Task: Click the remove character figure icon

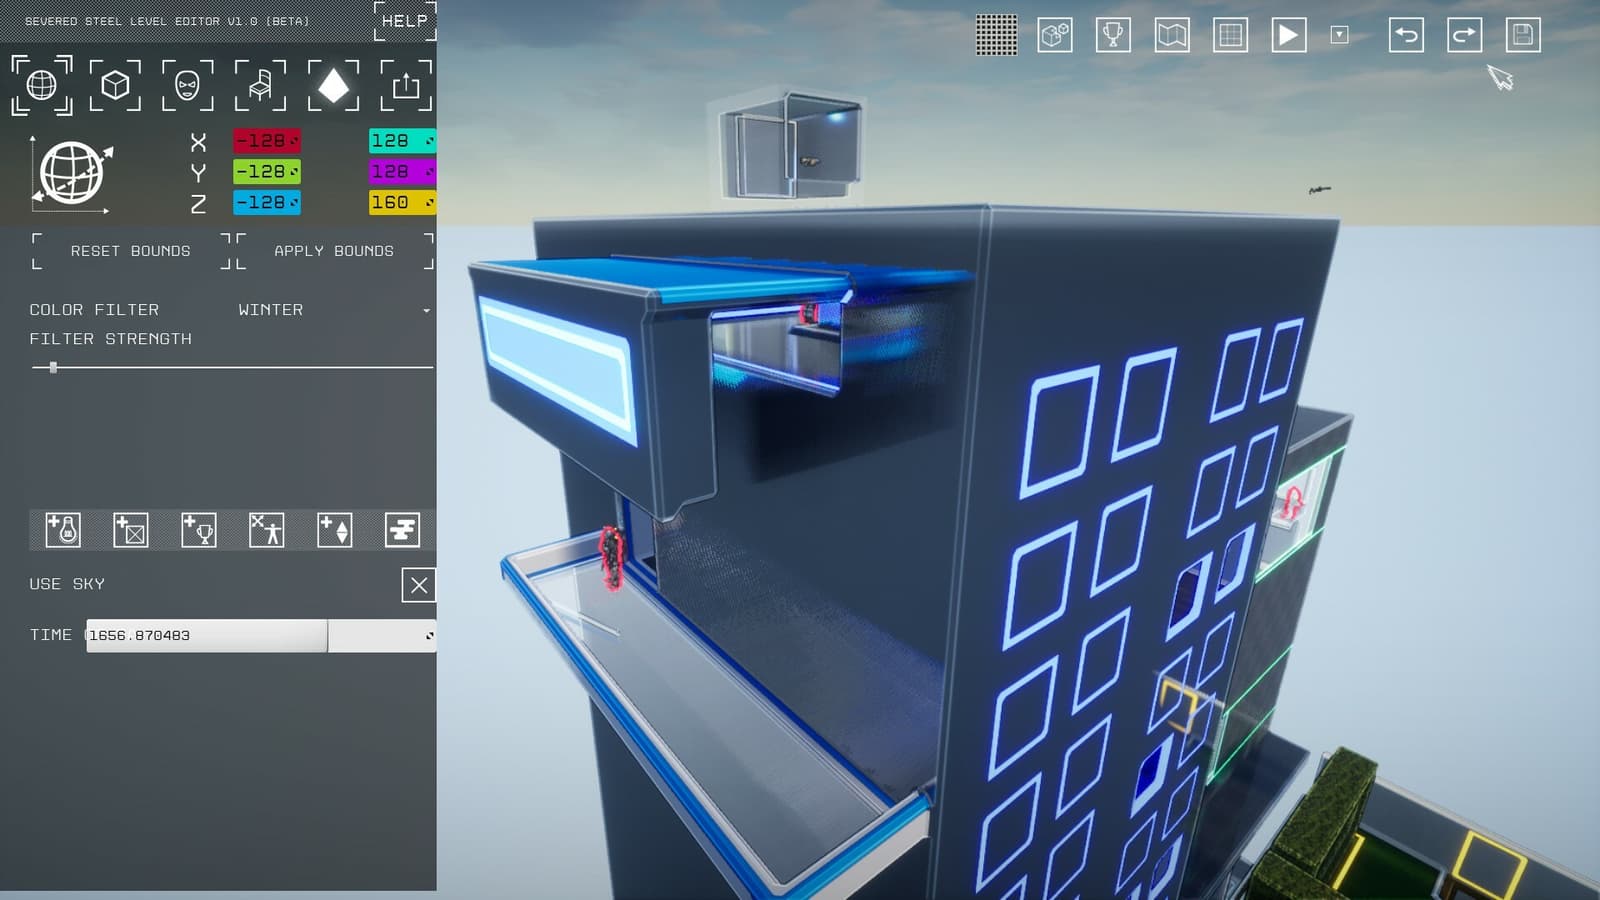Action: 267,530
